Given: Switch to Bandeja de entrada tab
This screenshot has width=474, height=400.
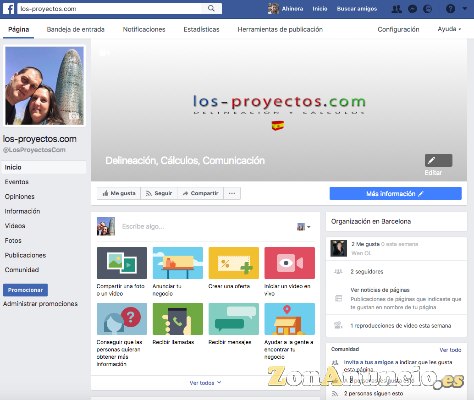Looking at the screenshot, I should coord(76,29).
